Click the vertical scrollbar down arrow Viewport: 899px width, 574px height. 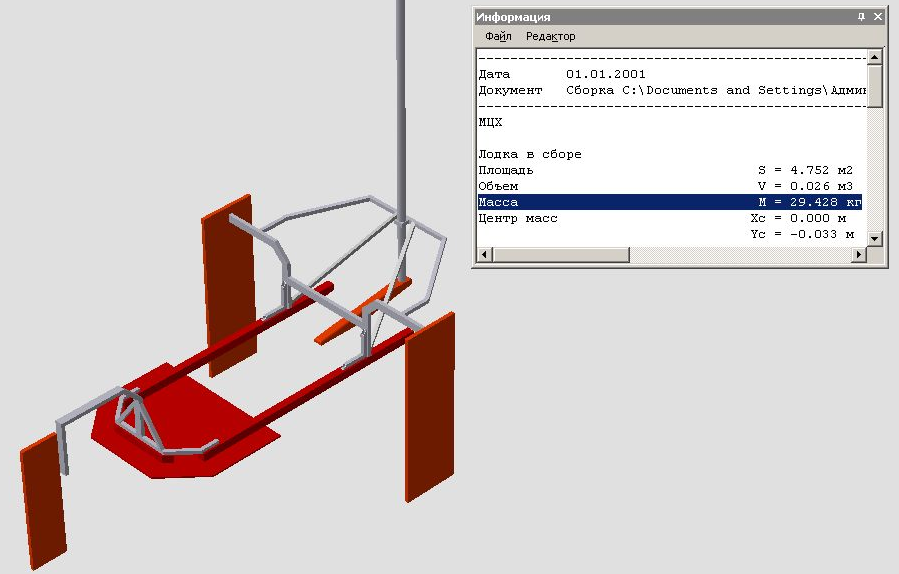coord(875,238)
